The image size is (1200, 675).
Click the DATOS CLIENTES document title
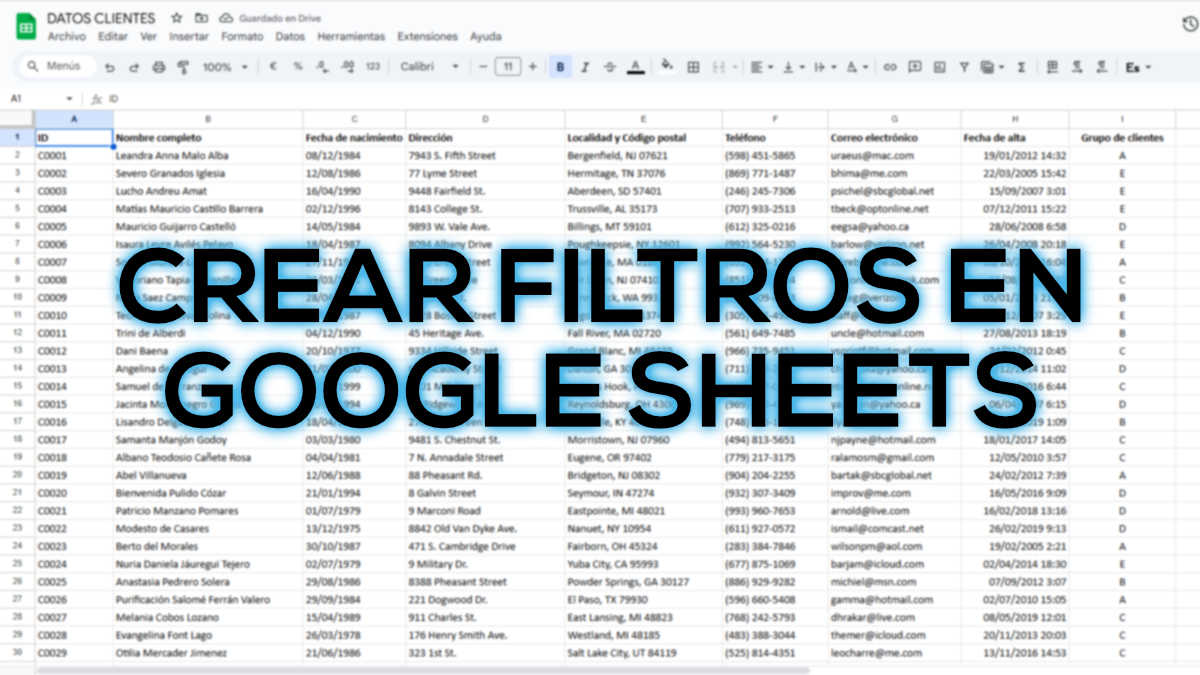tap(101, 18)
